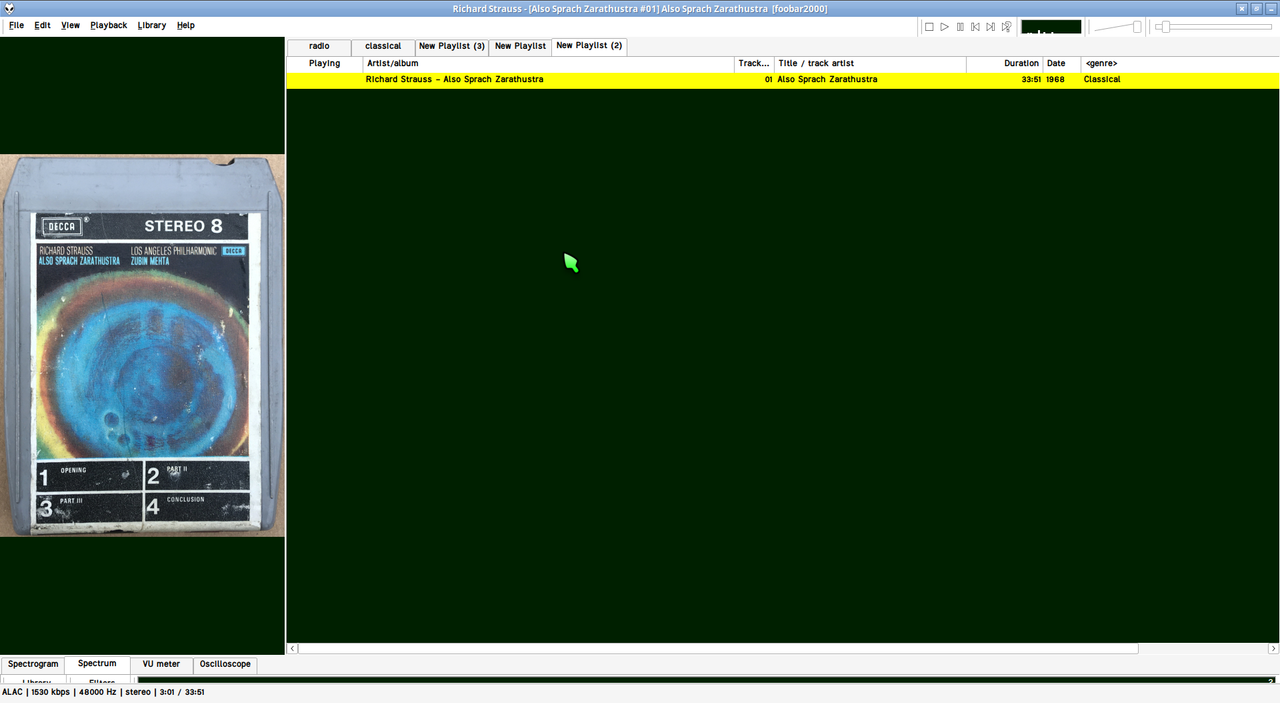Click the Classical genre cell
Viewport: 1280px width, 703px height.
click(1102, 80)
